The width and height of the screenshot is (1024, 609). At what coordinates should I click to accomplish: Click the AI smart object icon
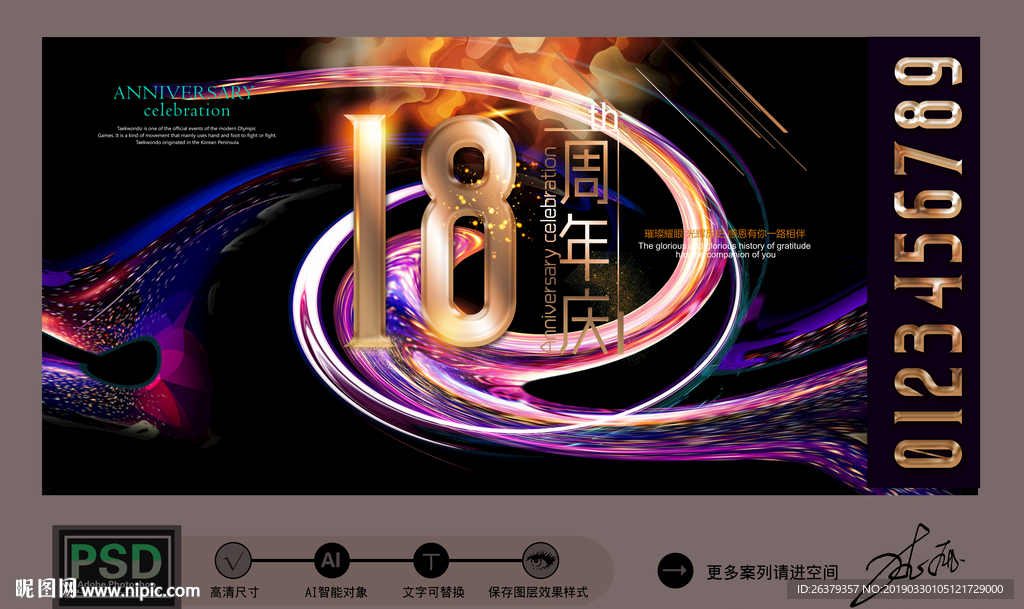click(333, 561)
